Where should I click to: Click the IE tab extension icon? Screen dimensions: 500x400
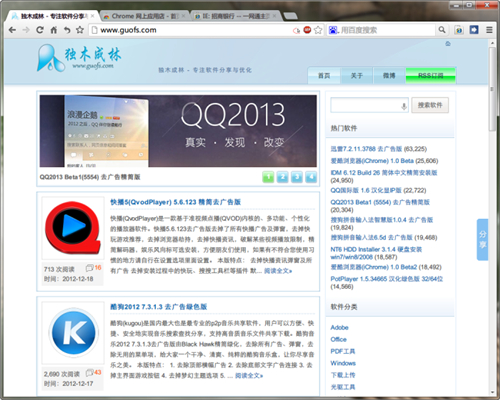(x=459, y=30)
